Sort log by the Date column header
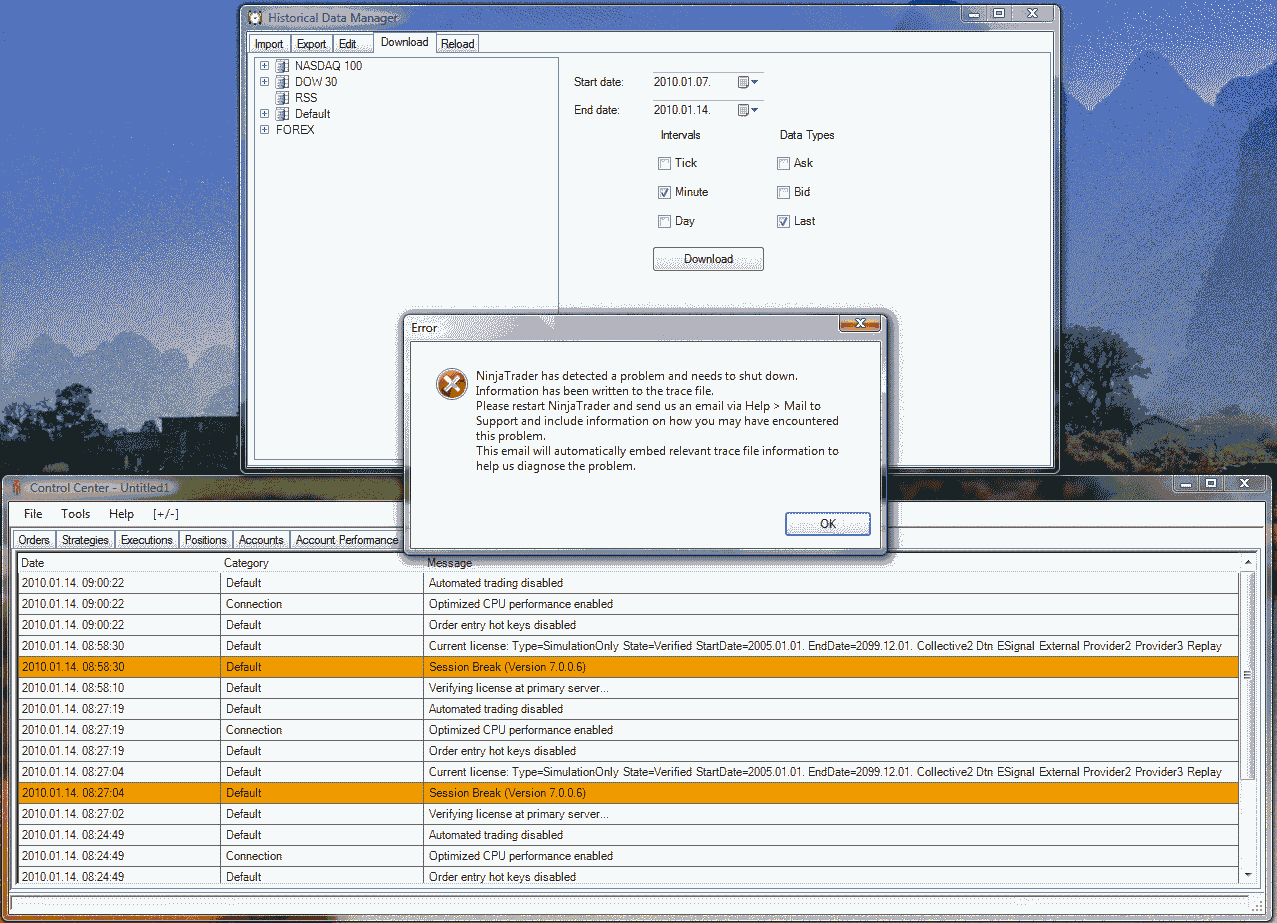 [x=119, y=563]
